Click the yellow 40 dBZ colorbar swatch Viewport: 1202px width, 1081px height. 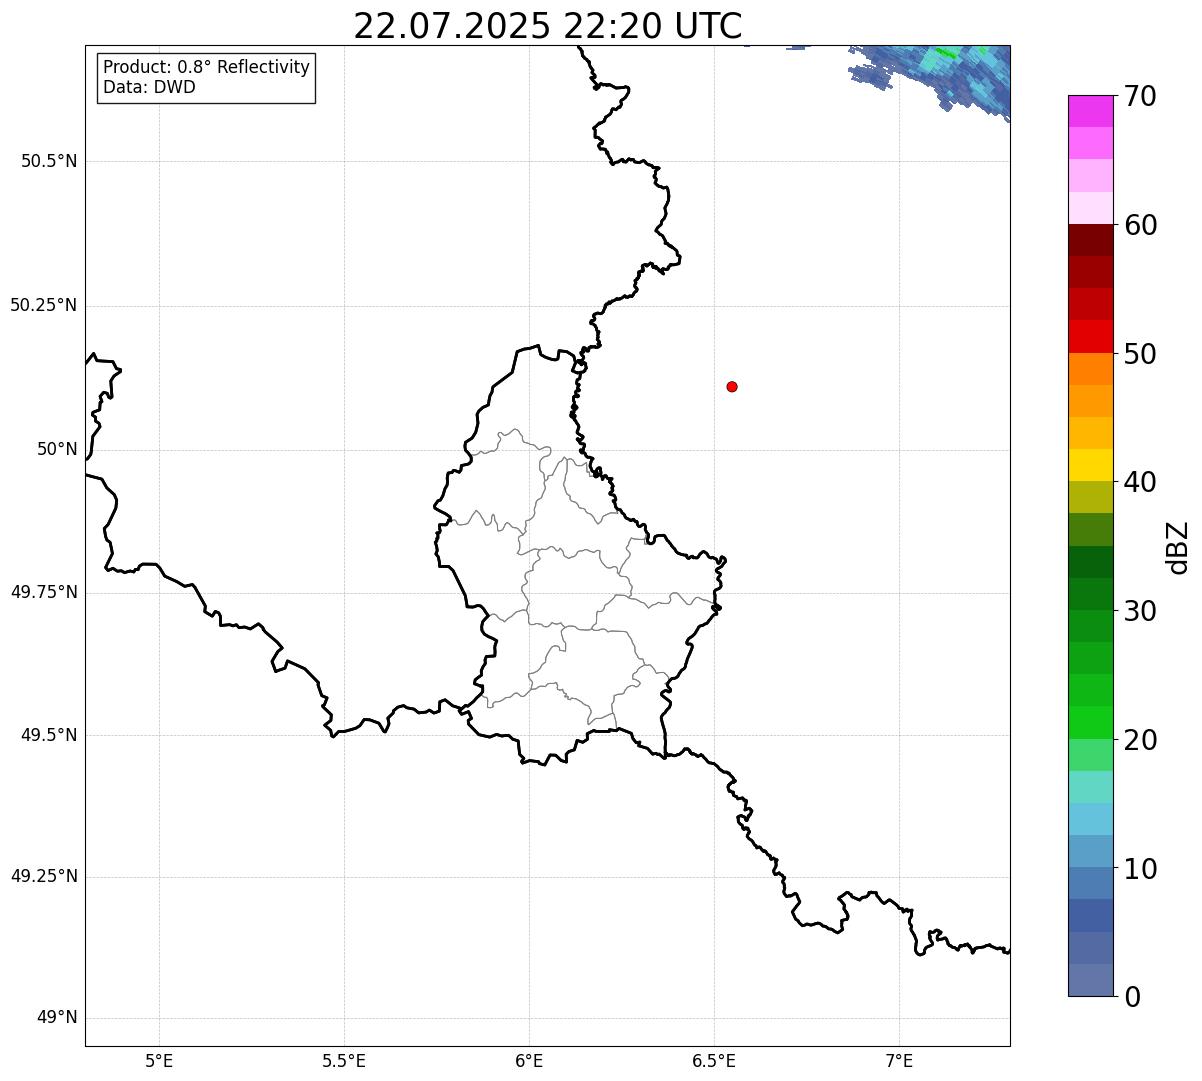pos(1090,465)
